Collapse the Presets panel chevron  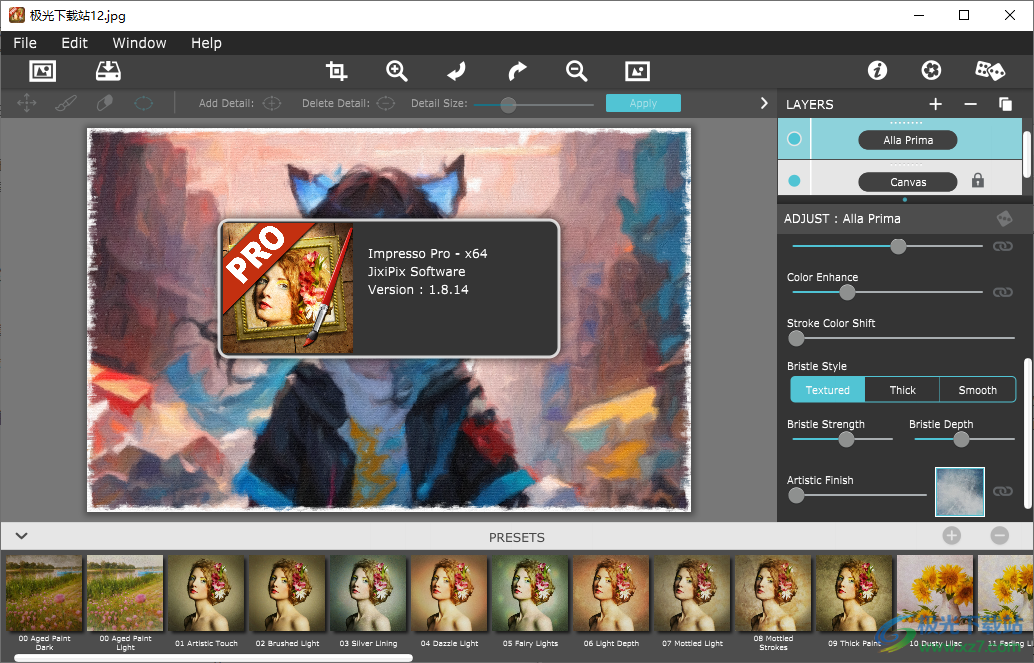pyautogui.click(x=21, y=537)
